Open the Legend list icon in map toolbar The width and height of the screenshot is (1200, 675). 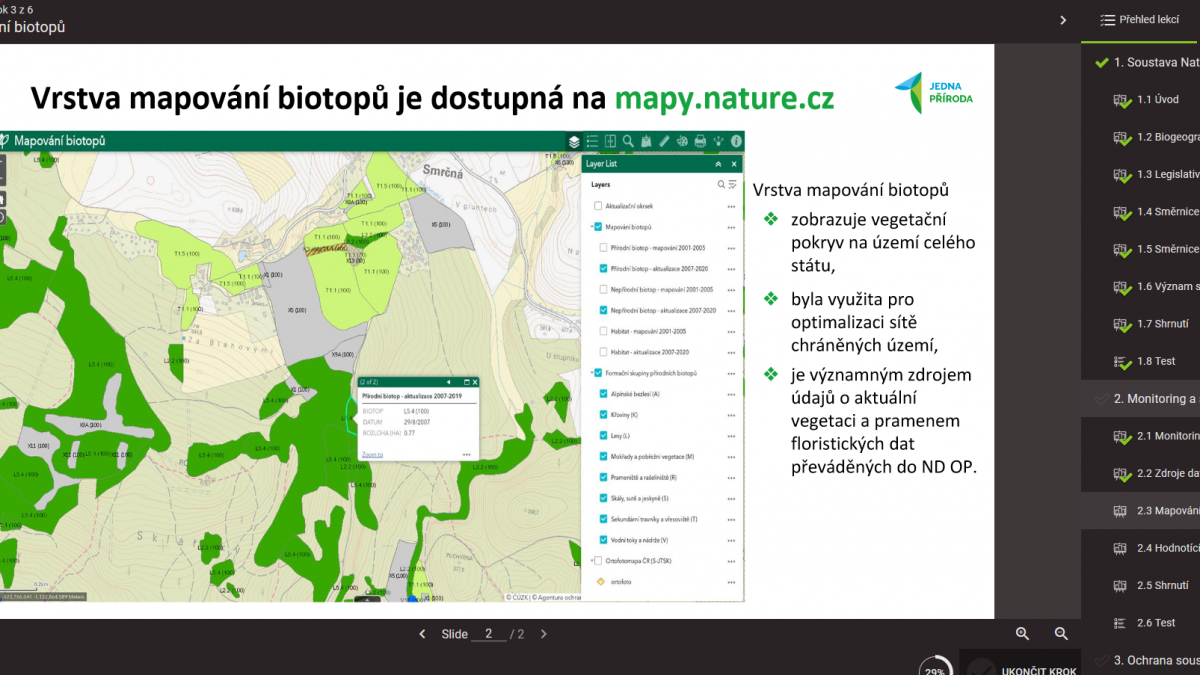592,141
